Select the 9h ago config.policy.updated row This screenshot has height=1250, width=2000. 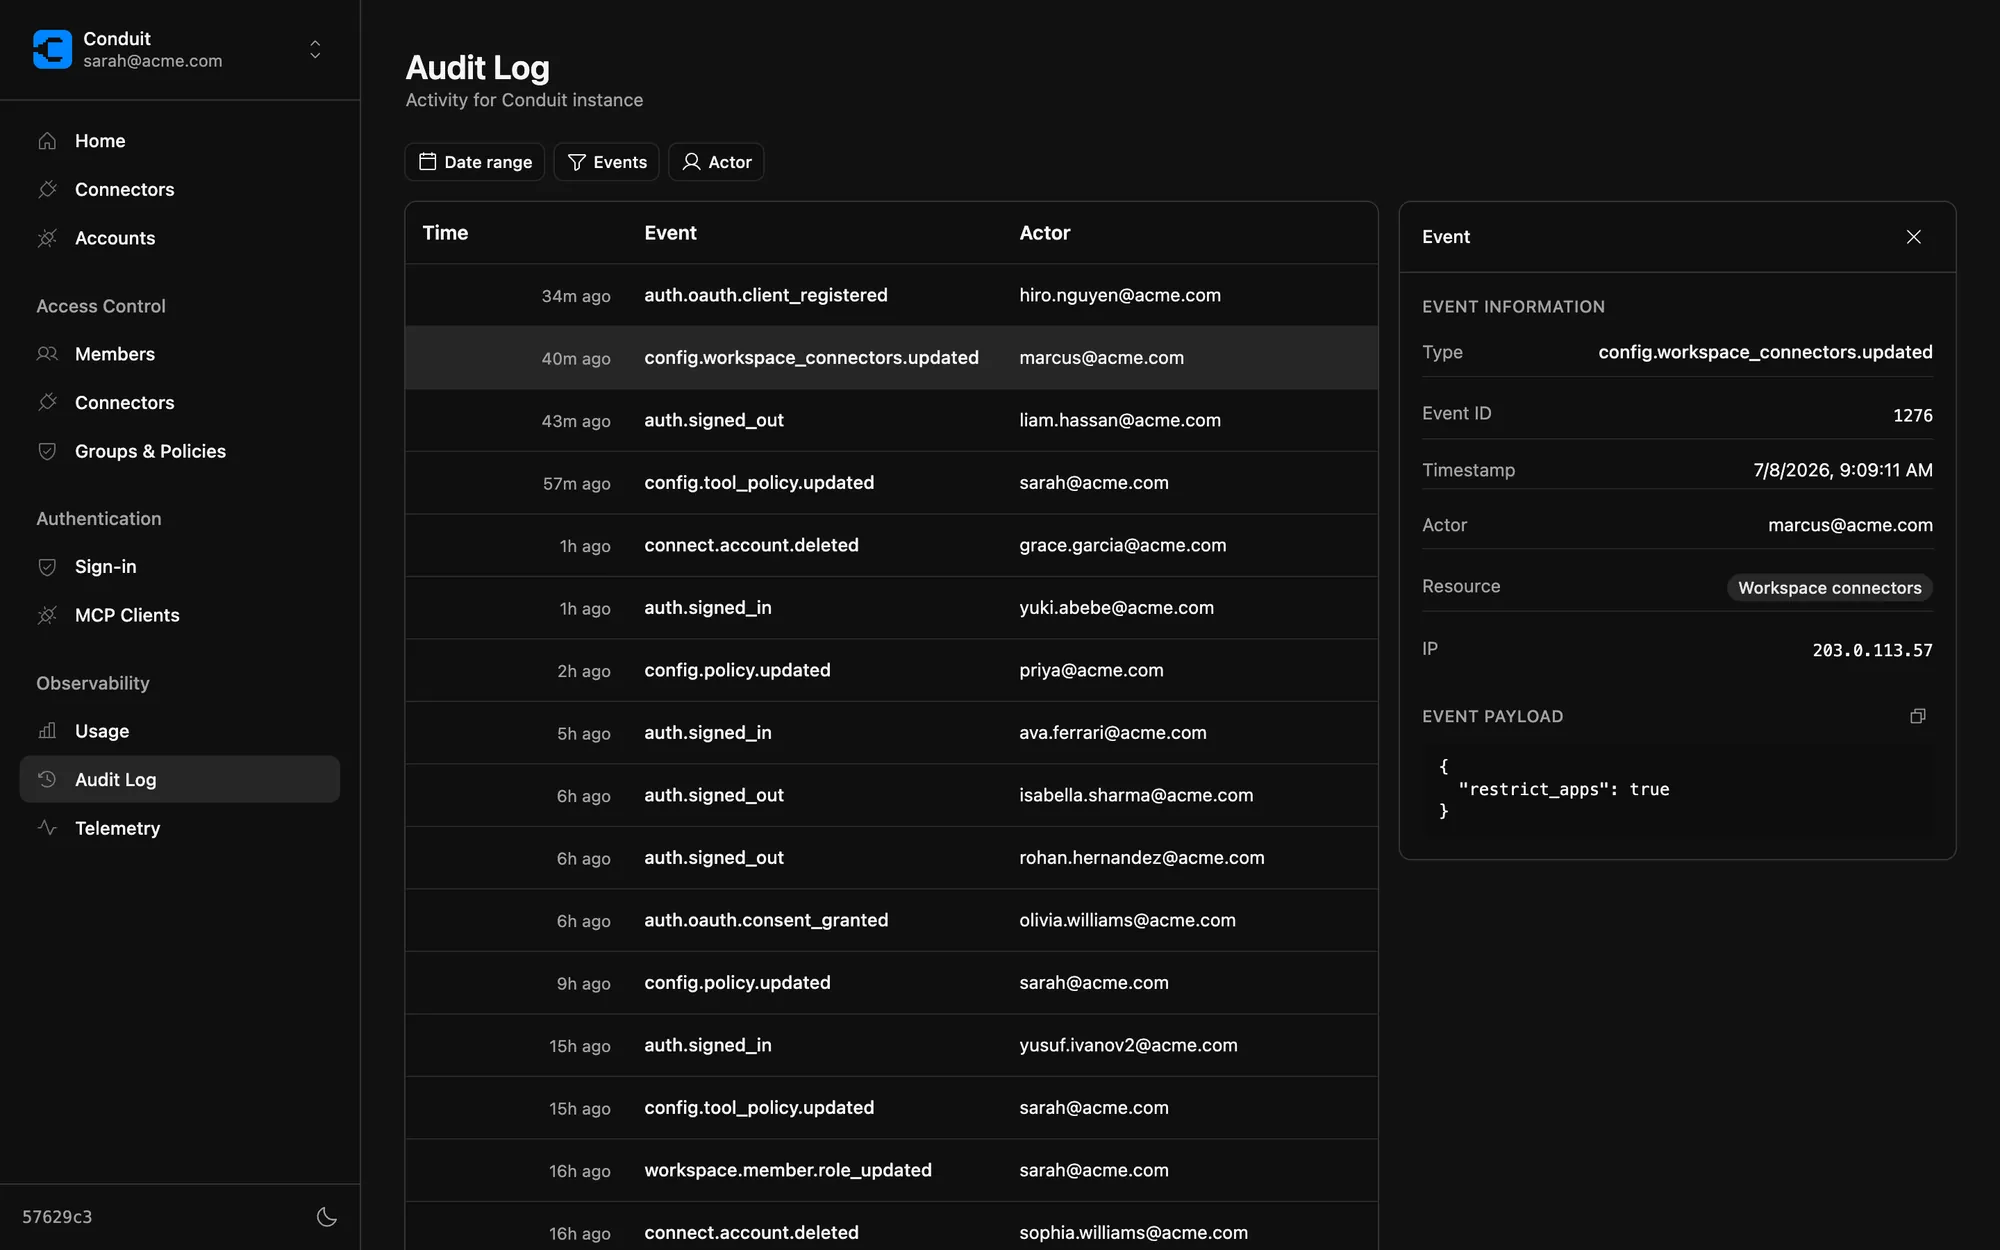pyautogui.click(x=891, y=983)
